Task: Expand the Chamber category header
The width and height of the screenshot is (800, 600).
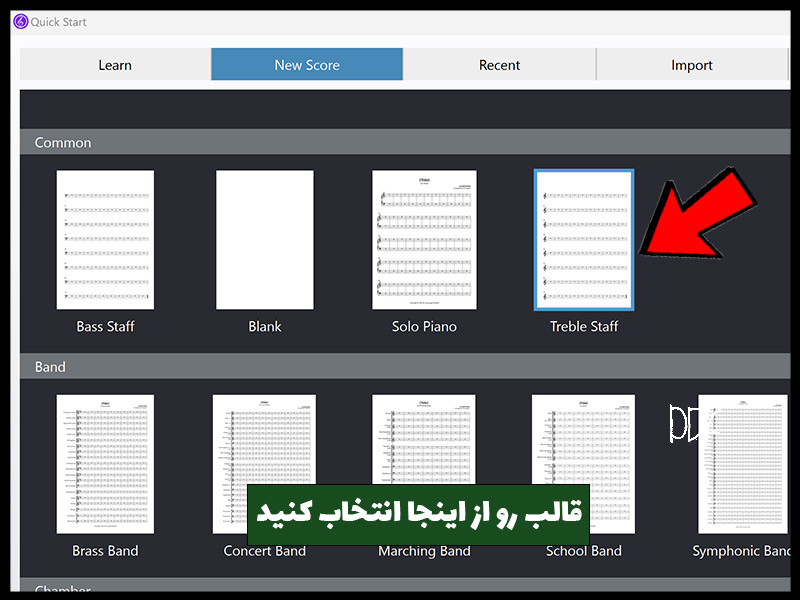Action: (62, 590)
